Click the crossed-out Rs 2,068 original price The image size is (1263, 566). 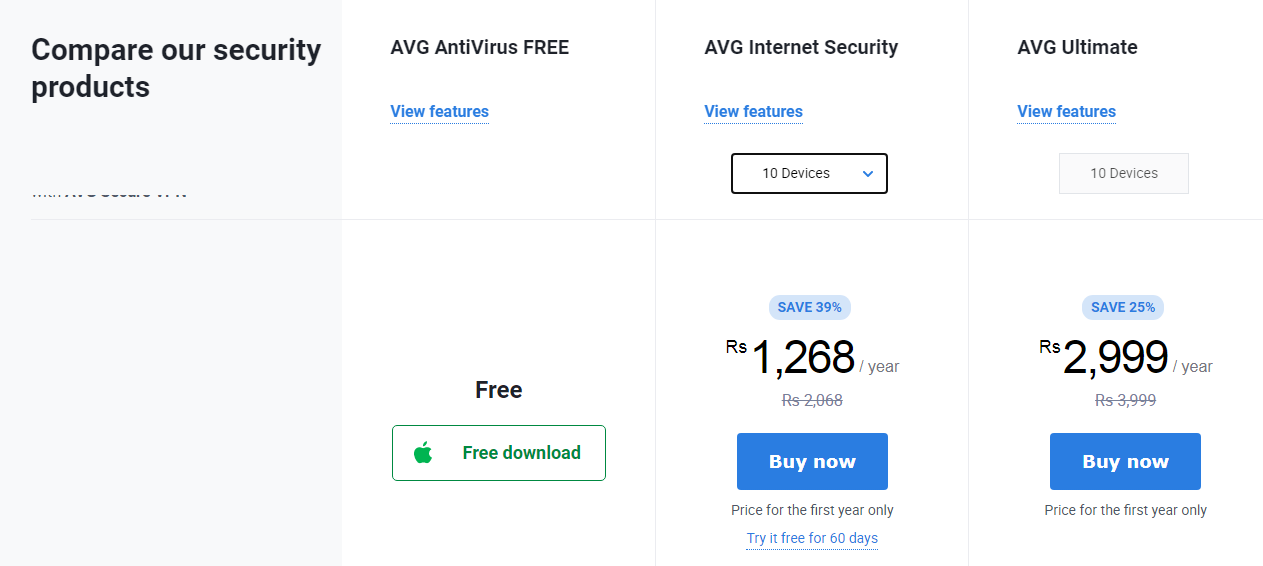812,400
